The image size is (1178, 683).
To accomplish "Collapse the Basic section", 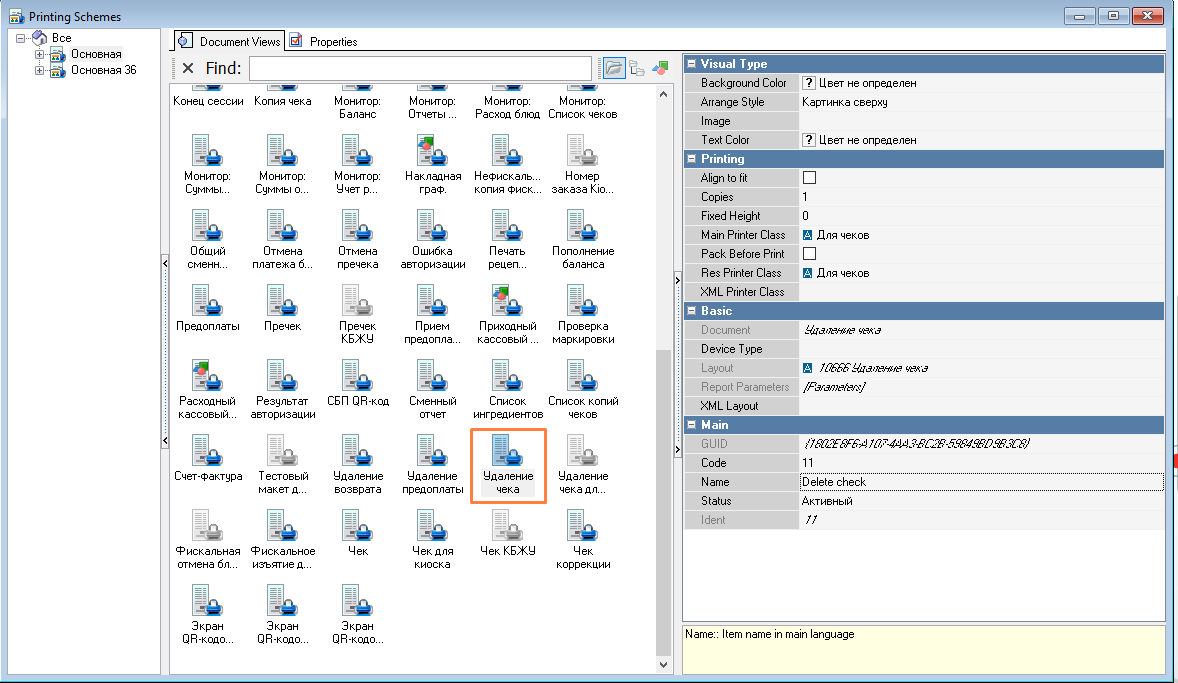I will [x=692, y=310].
